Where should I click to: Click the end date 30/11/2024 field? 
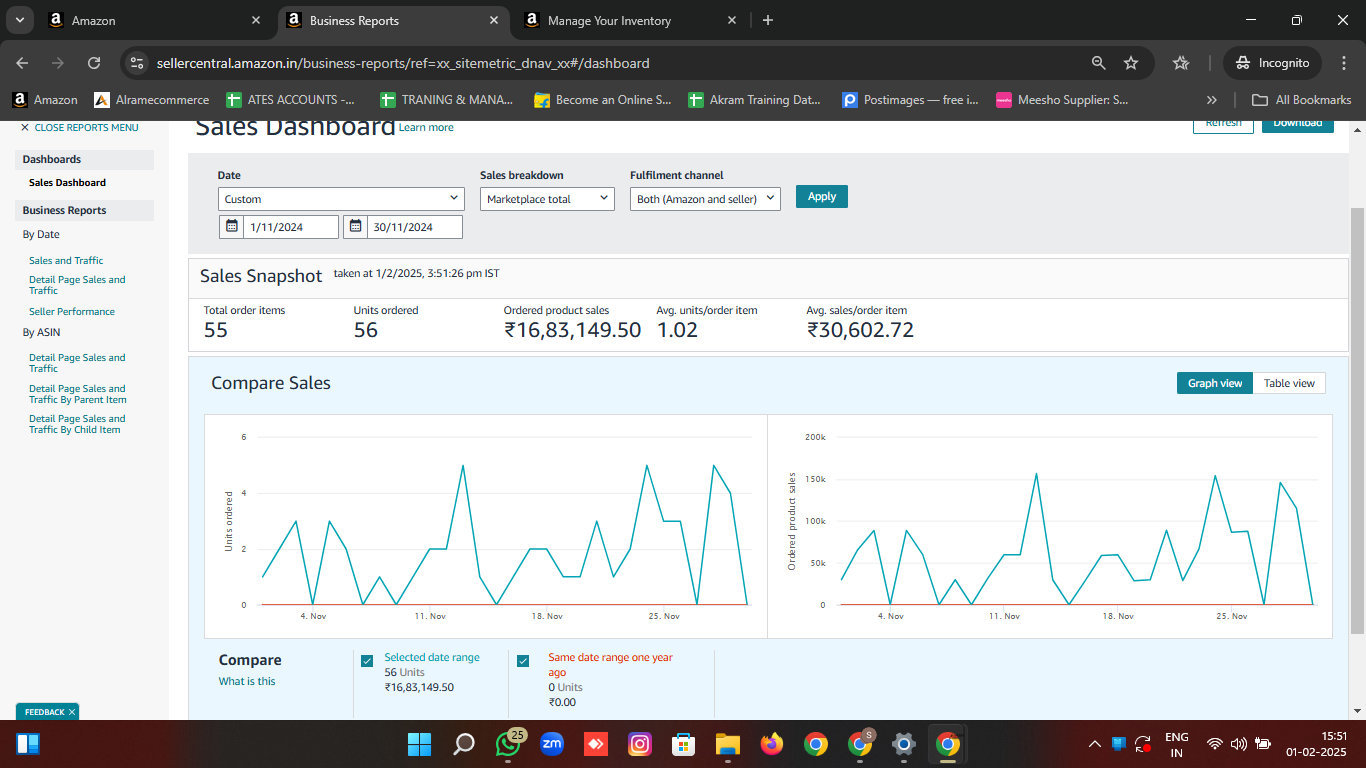point(414,227)
